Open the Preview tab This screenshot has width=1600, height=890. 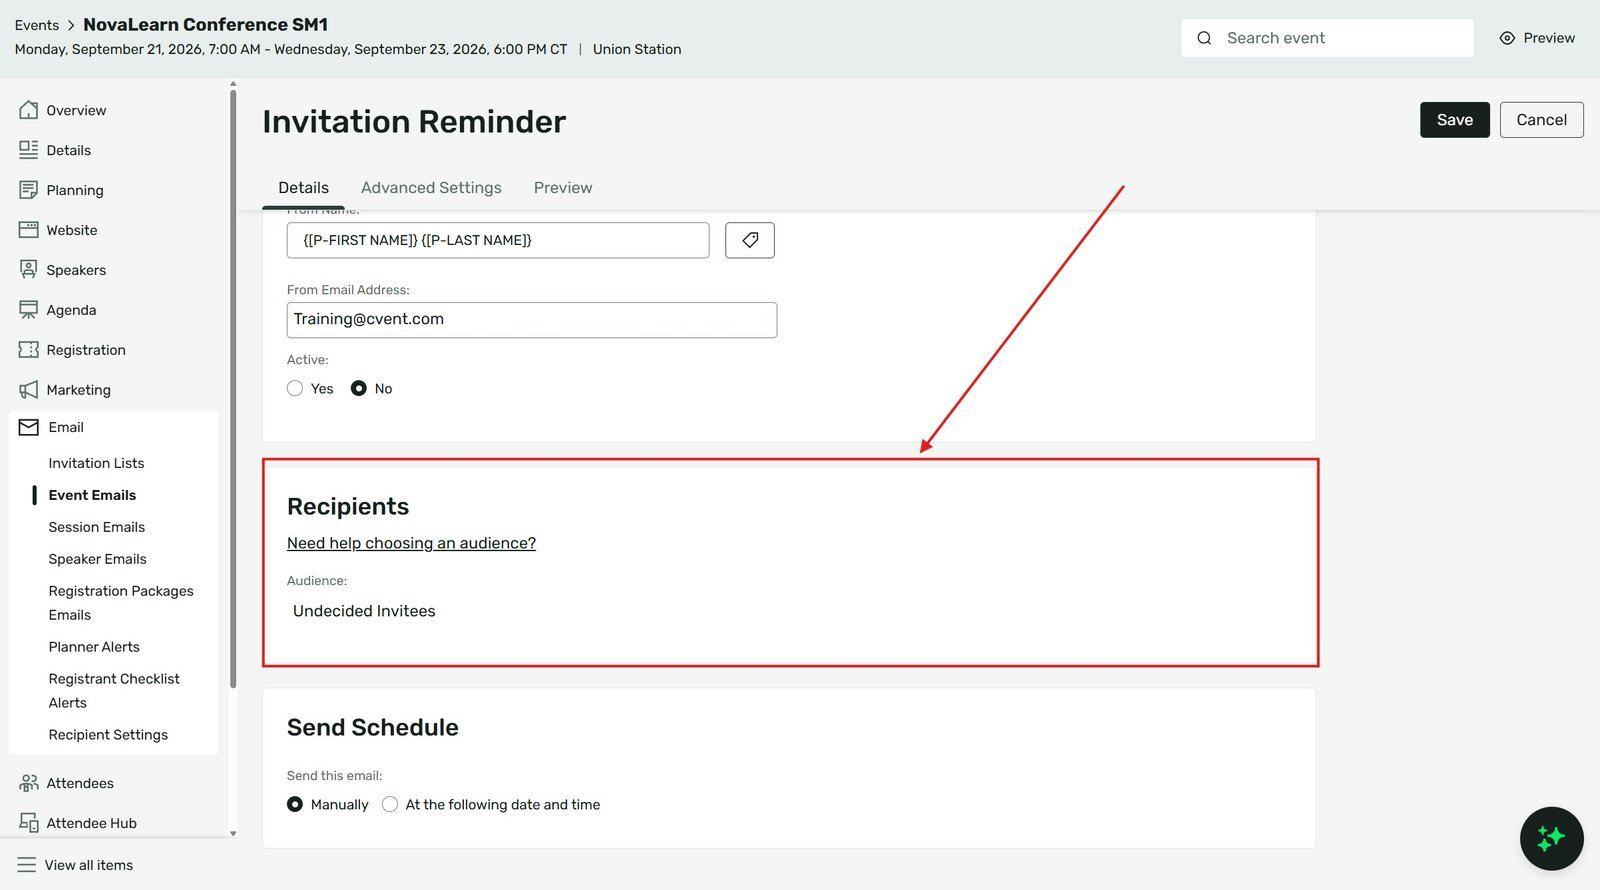tap(563, 188)
